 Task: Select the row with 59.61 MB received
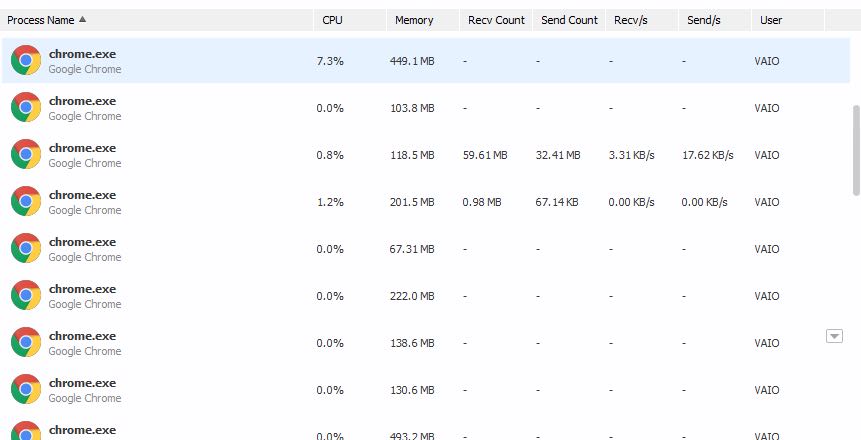click(426, 155)
